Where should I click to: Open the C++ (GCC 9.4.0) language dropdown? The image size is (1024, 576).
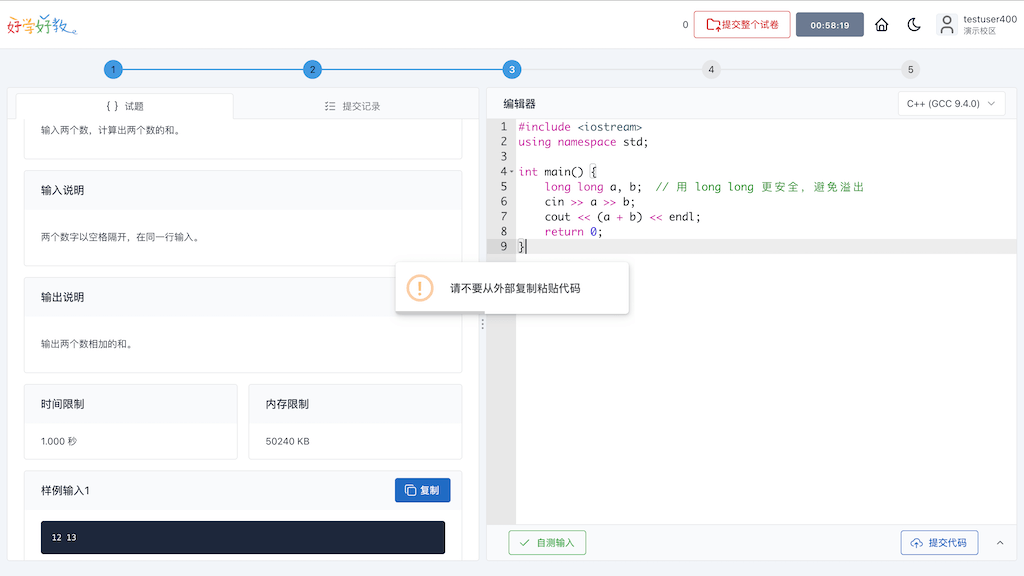[950, 103]
